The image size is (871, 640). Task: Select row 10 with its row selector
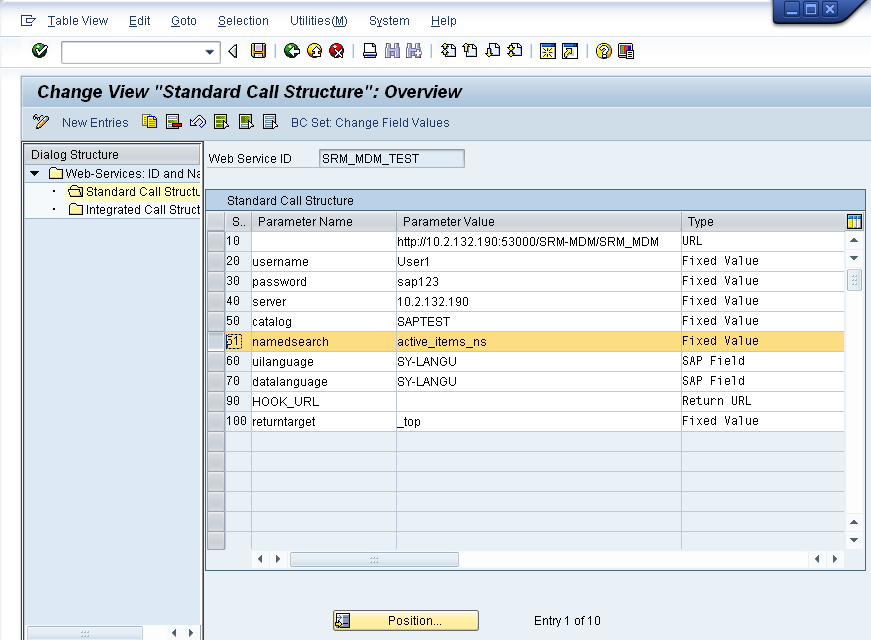tap(216, 242)
